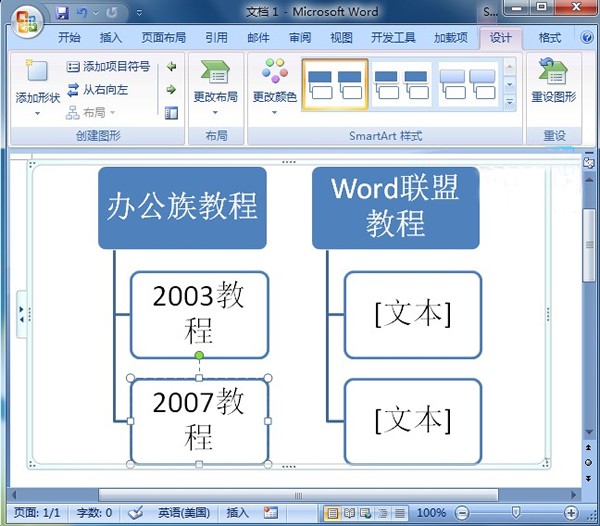The image size is (600, 526).
Task: Select the second SmartArt style thumbnail
Action: [401, 84]
